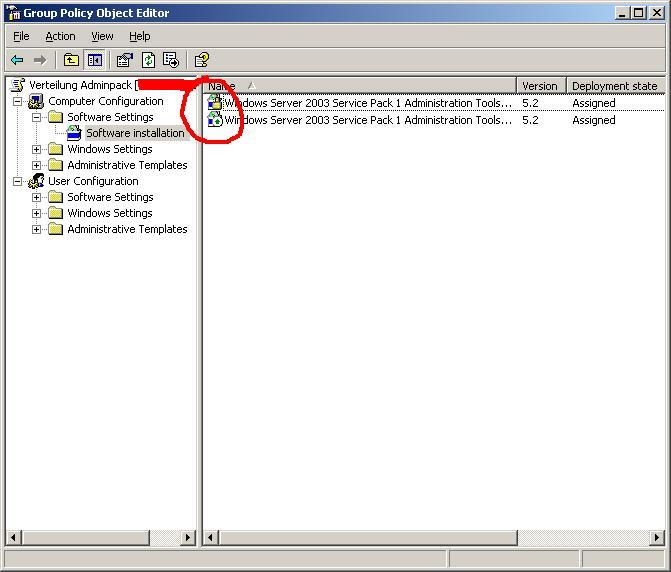The image size is (671, 572).
Task: Maximize the Group Policy Object Editor window
Action: 638,13
